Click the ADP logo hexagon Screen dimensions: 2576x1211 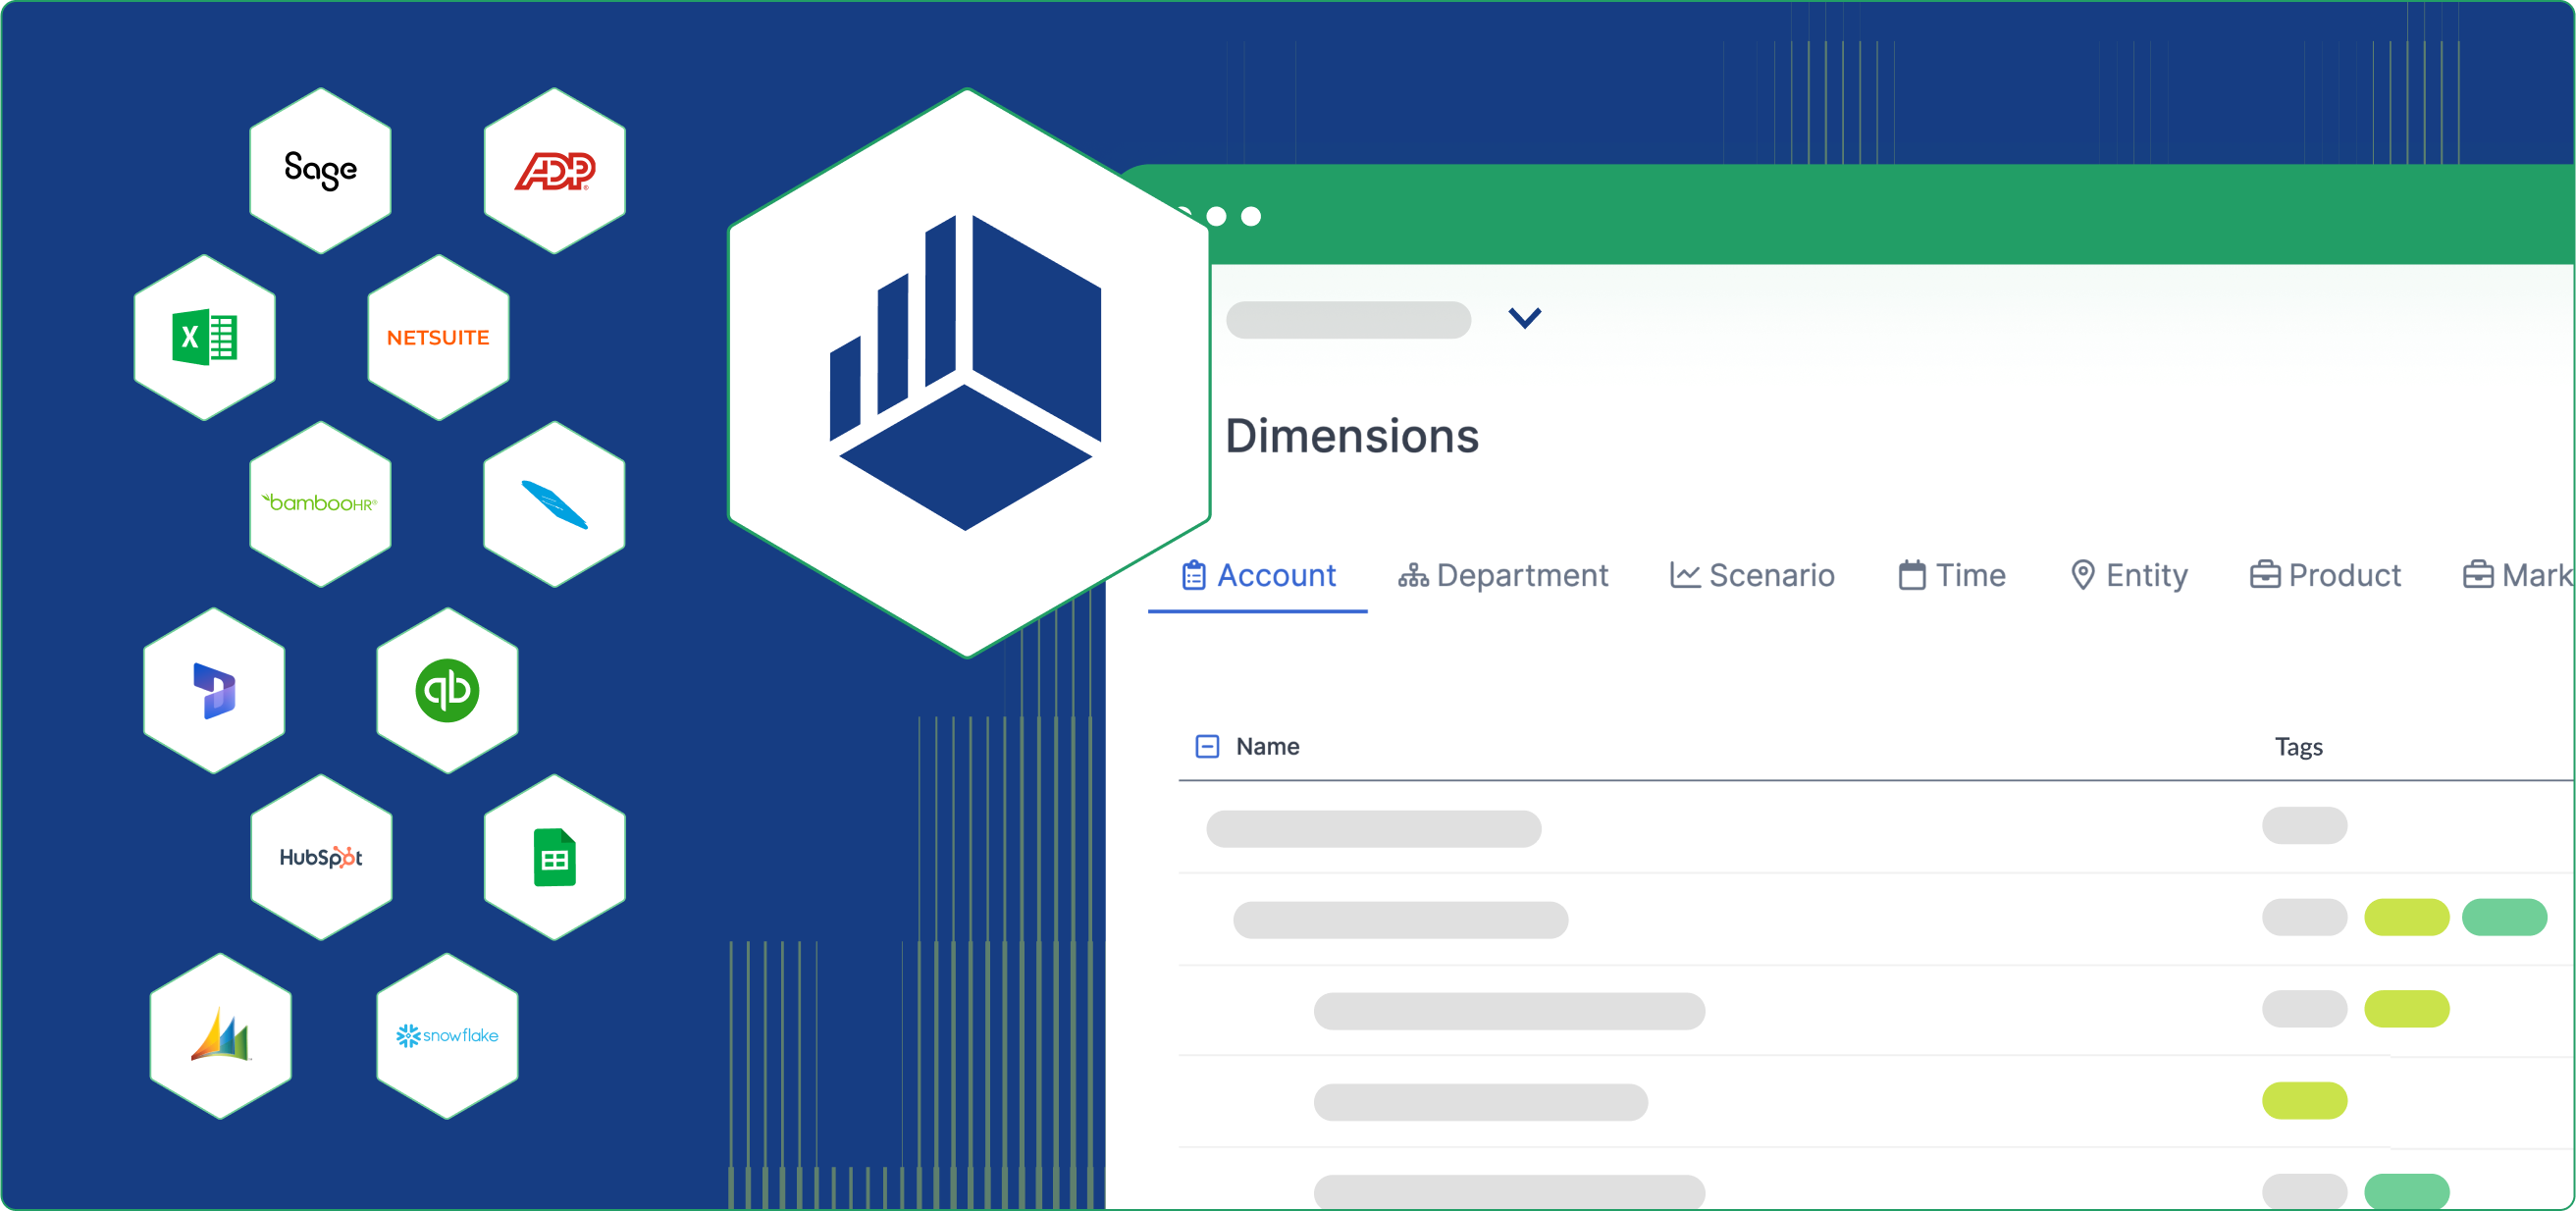(555, 170)
